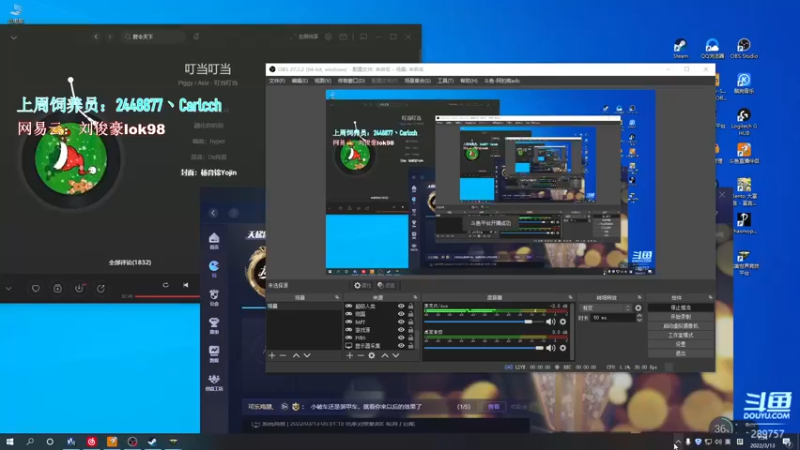Mute the microphone channel in OBS mixer
This screenshot has height=450, width=800.
coord(551,321)
